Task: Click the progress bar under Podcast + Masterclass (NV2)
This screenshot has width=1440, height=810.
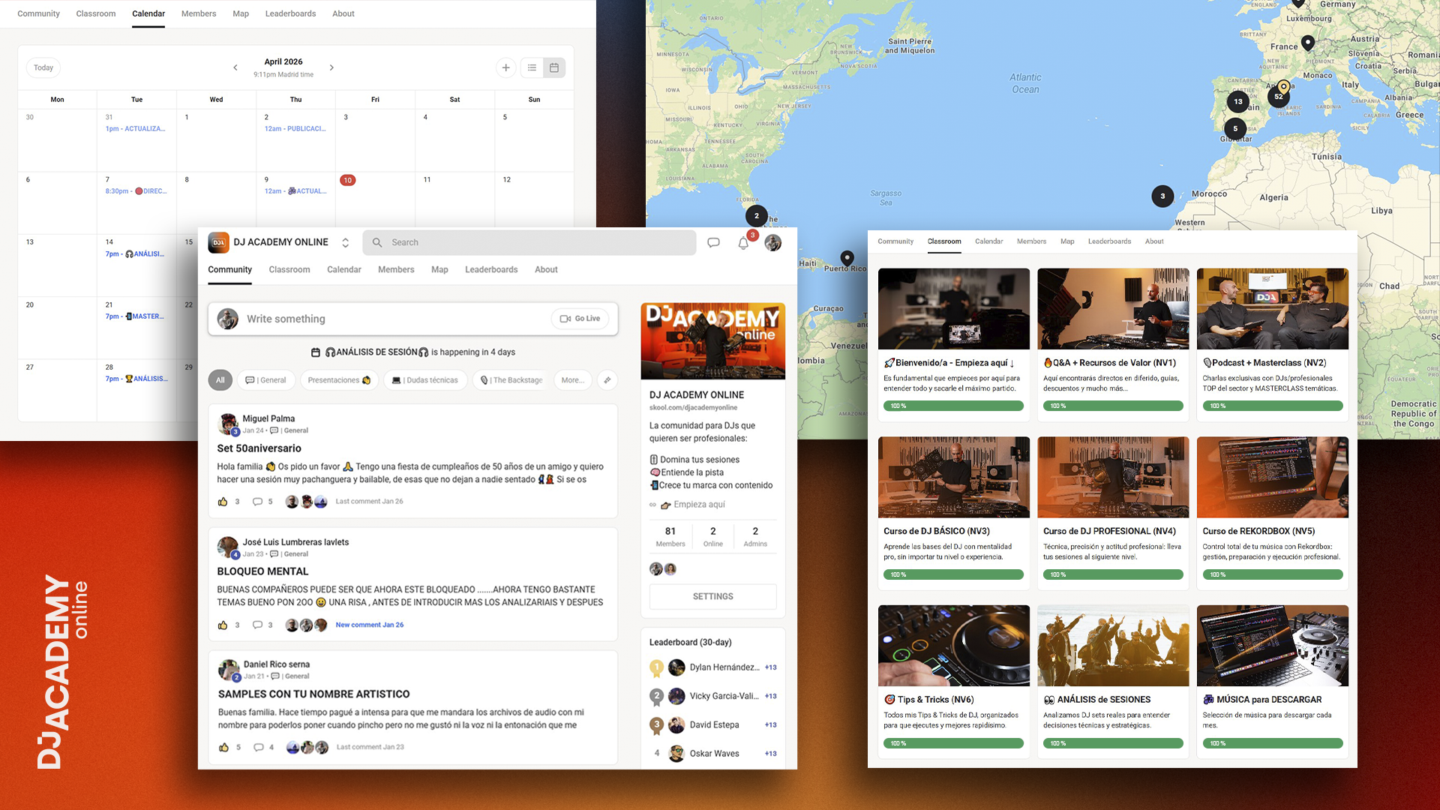Action: click(1272, 406)
